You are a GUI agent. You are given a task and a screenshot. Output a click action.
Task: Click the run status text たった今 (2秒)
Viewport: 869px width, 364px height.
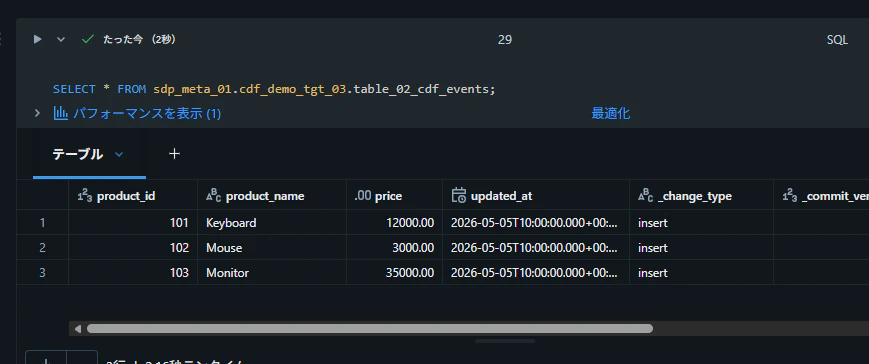coord(140,39)
